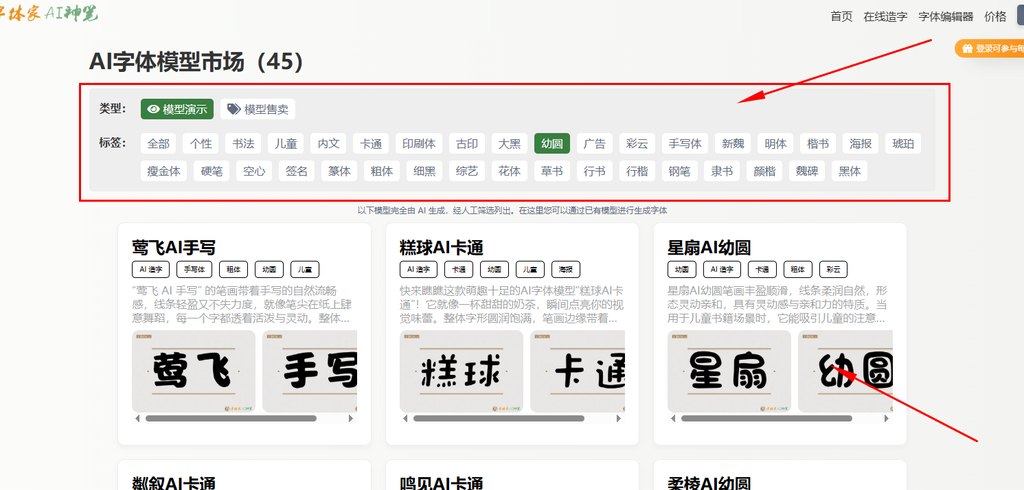Pick the 卡通 tag in the filter bar
This screenshot has height=490, width=1024.
[371, 144]
